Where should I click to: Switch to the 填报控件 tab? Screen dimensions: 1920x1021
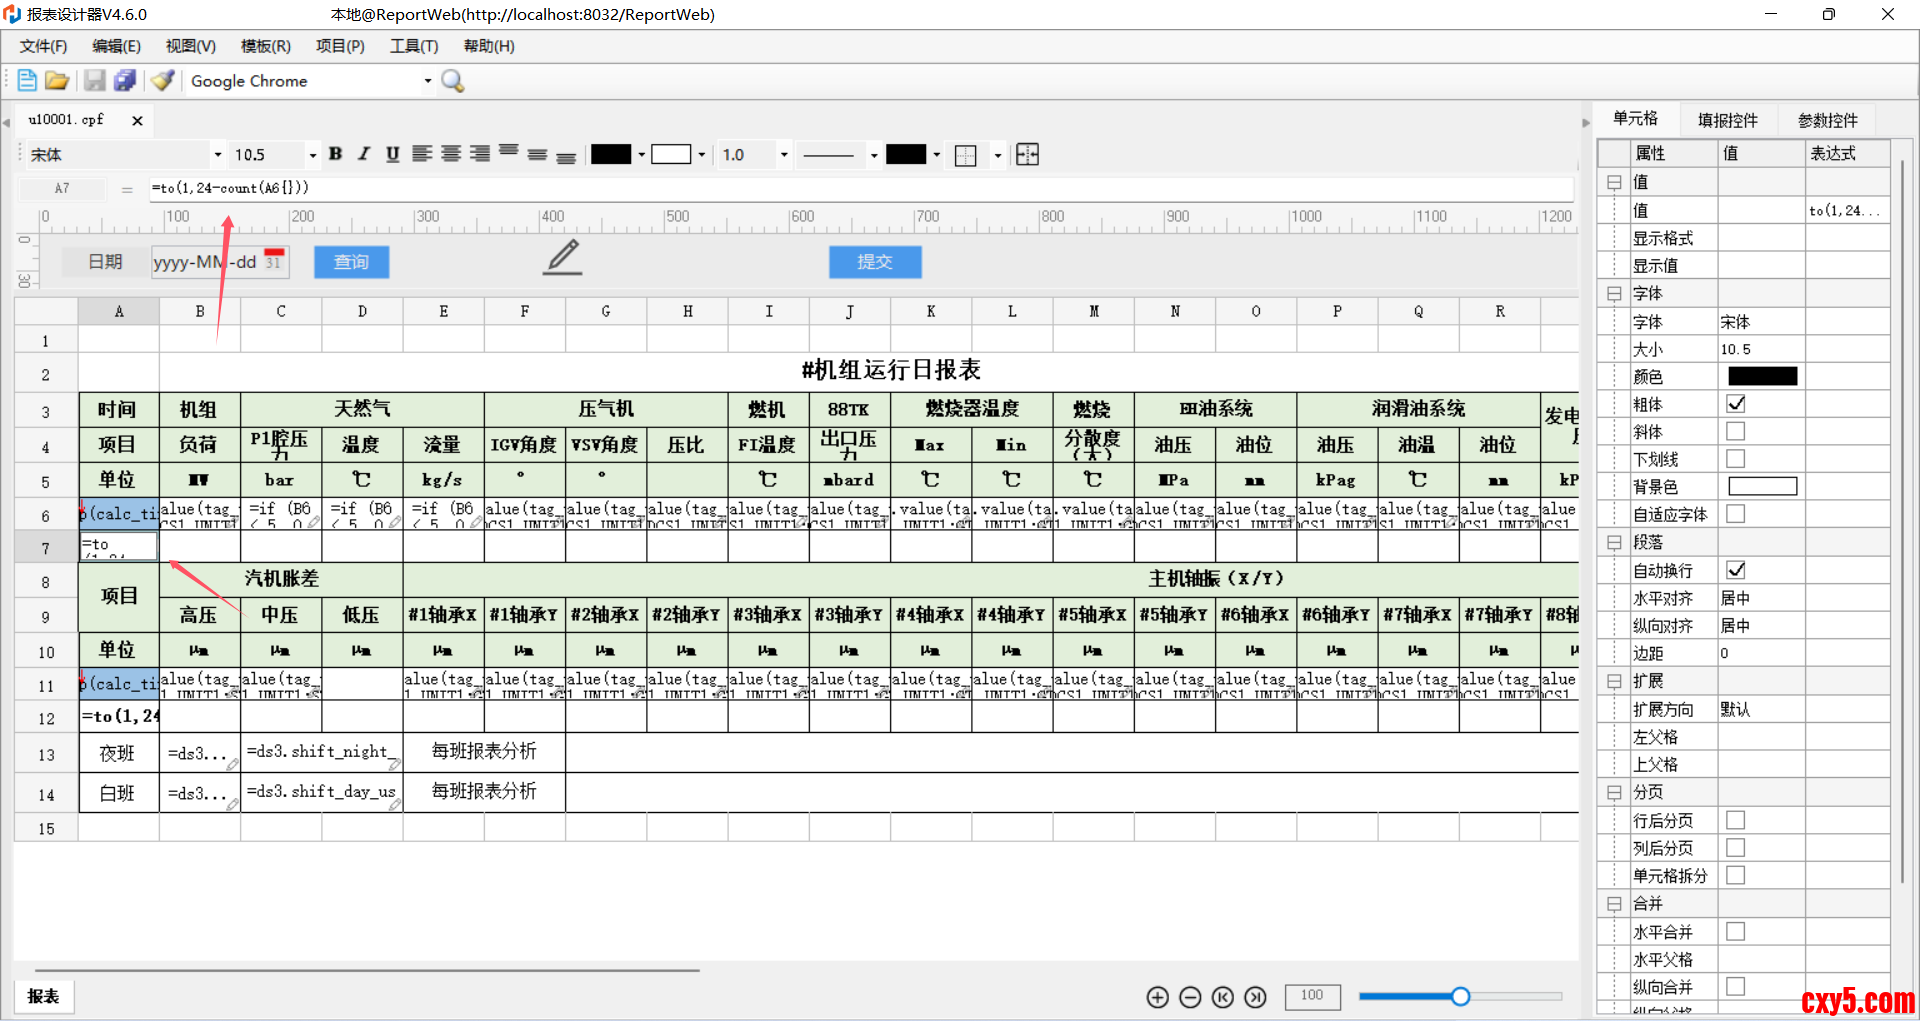[x=1727, y=120]
